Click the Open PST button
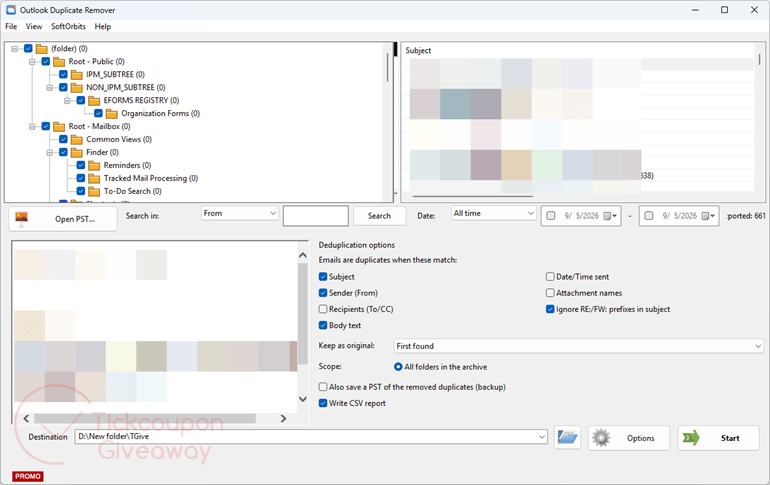Image resolution: width=770 pixels, height=485 pixels. [63, 218]
